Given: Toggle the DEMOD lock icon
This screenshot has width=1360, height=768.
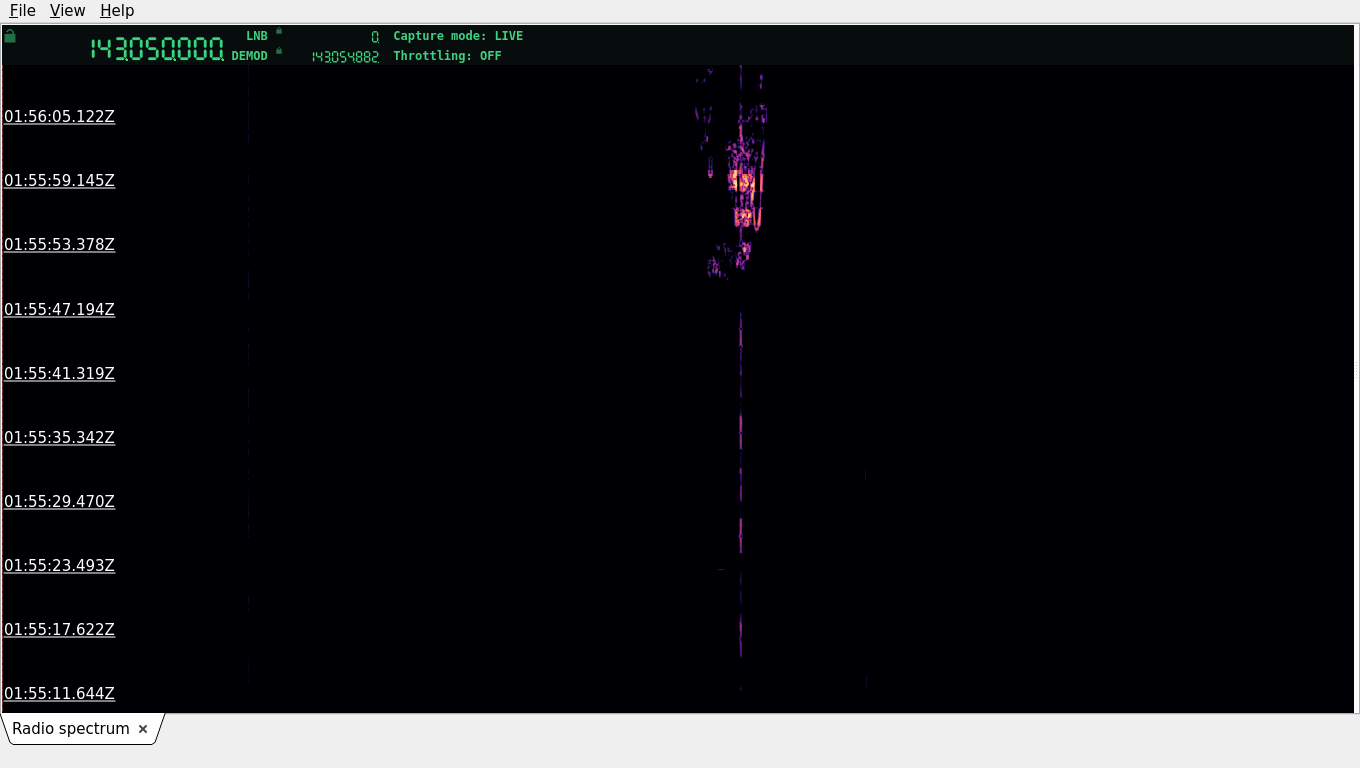Looking at the screenshot, I should tap(279, 51).
